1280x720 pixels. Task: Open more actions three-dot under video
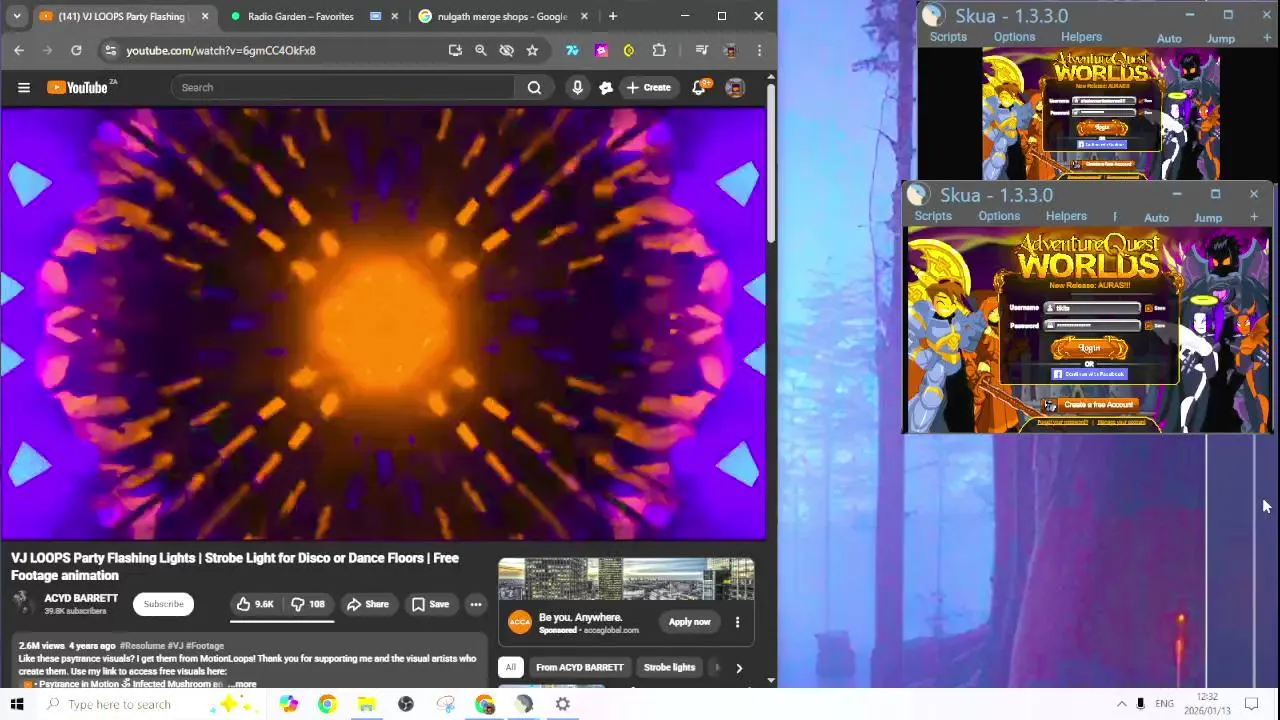tap(476, 604)
